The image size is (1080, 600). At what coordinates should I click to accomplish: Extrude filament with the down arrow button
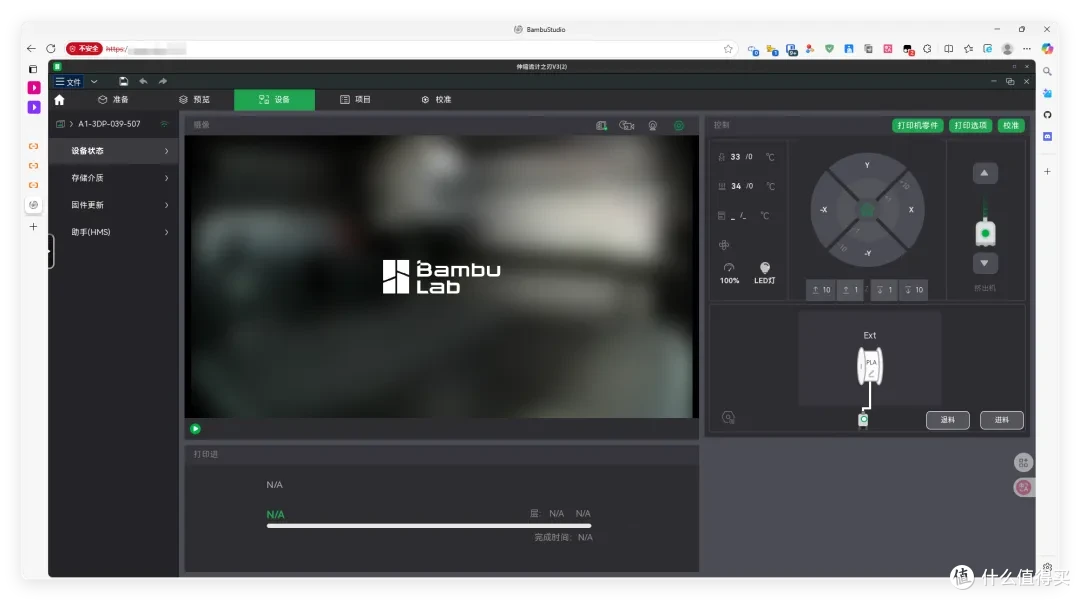point(984,263)
